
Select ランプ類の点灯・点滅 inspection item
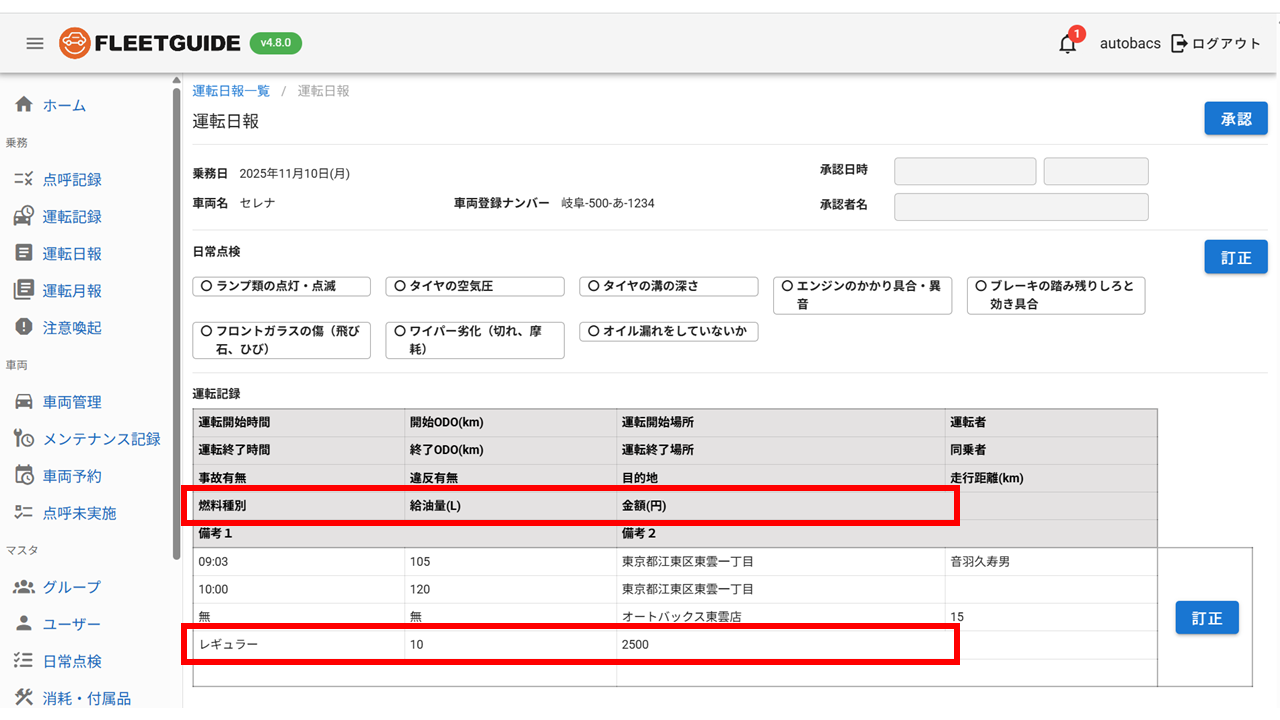point(281,286)
